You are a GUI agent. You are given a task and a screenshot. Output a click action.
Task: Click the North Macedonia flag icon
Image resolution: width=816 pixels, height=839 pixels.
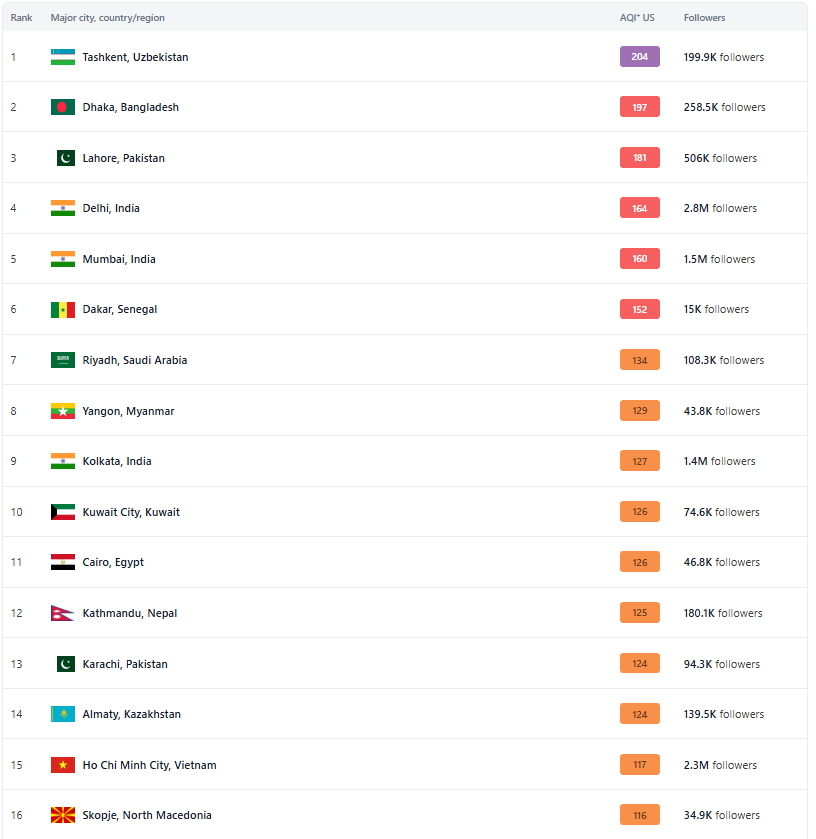(x=63, y=815)
